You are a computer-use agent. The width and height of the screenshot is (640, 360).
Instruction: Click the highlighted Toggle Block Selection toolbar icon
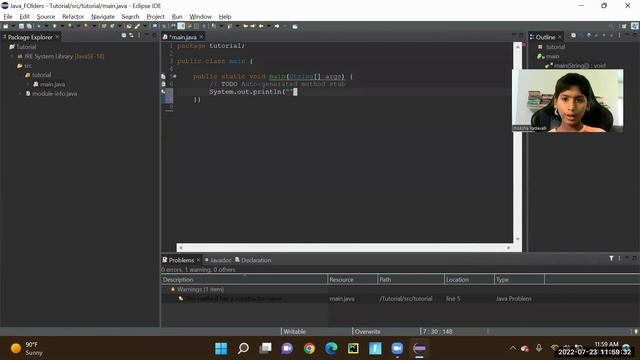tap(181, 26)
